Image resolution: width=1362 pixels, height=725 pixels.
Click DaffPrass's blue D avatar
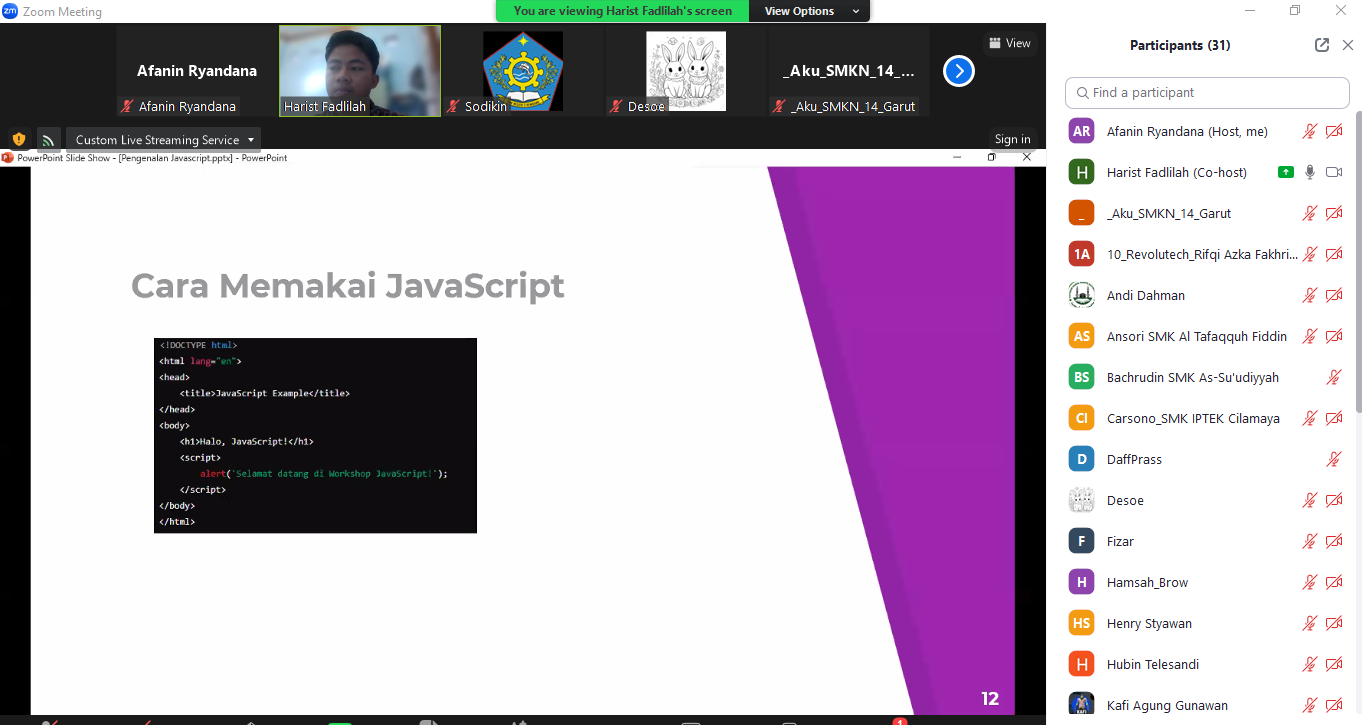(1081, 459)
